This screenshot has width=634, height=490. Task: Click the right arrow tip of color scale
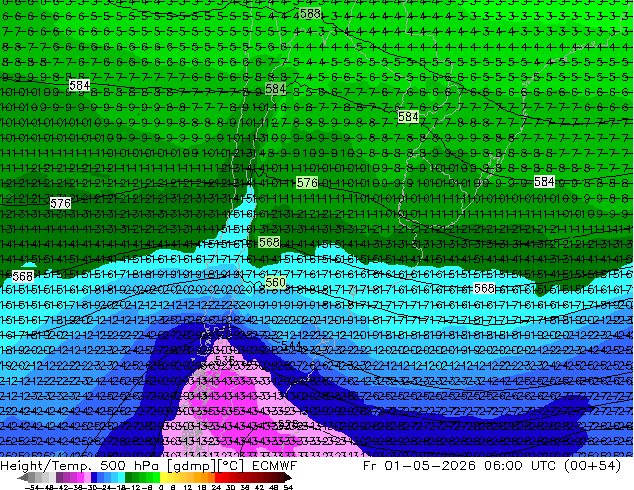click(x=290, y=477)
